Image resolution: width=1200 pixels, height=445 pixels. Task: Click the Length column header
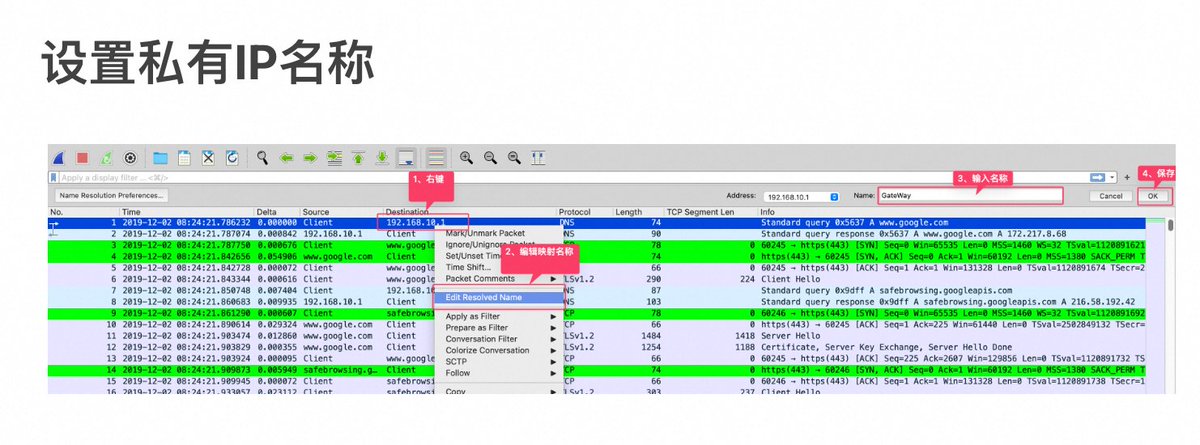tap(638, 212)
